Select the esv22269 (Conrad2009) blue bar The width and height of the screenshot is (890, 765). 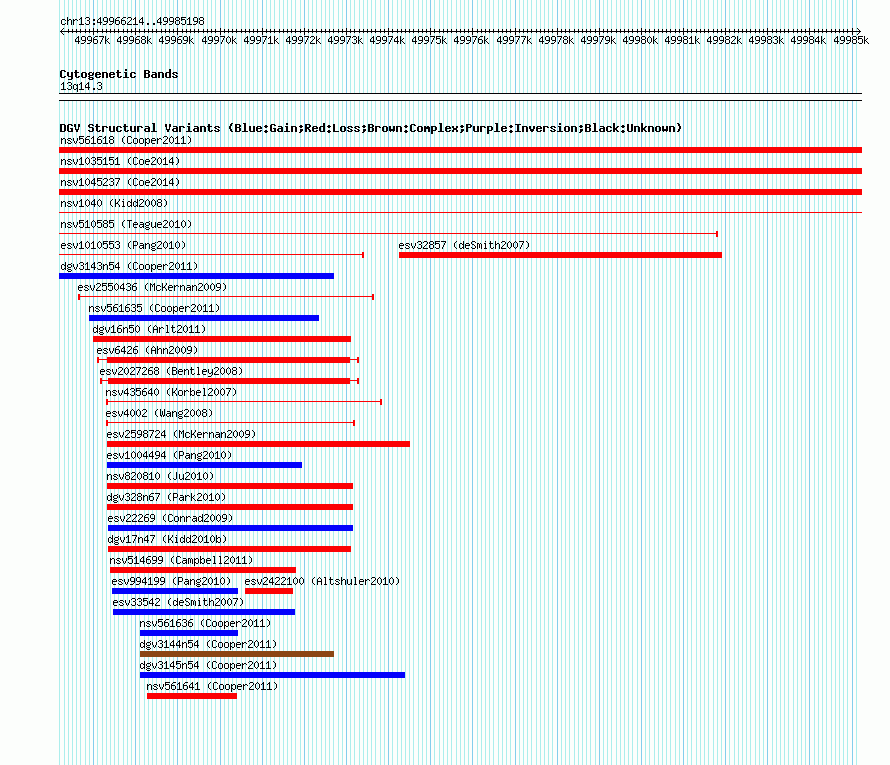(x=230, y=528)
